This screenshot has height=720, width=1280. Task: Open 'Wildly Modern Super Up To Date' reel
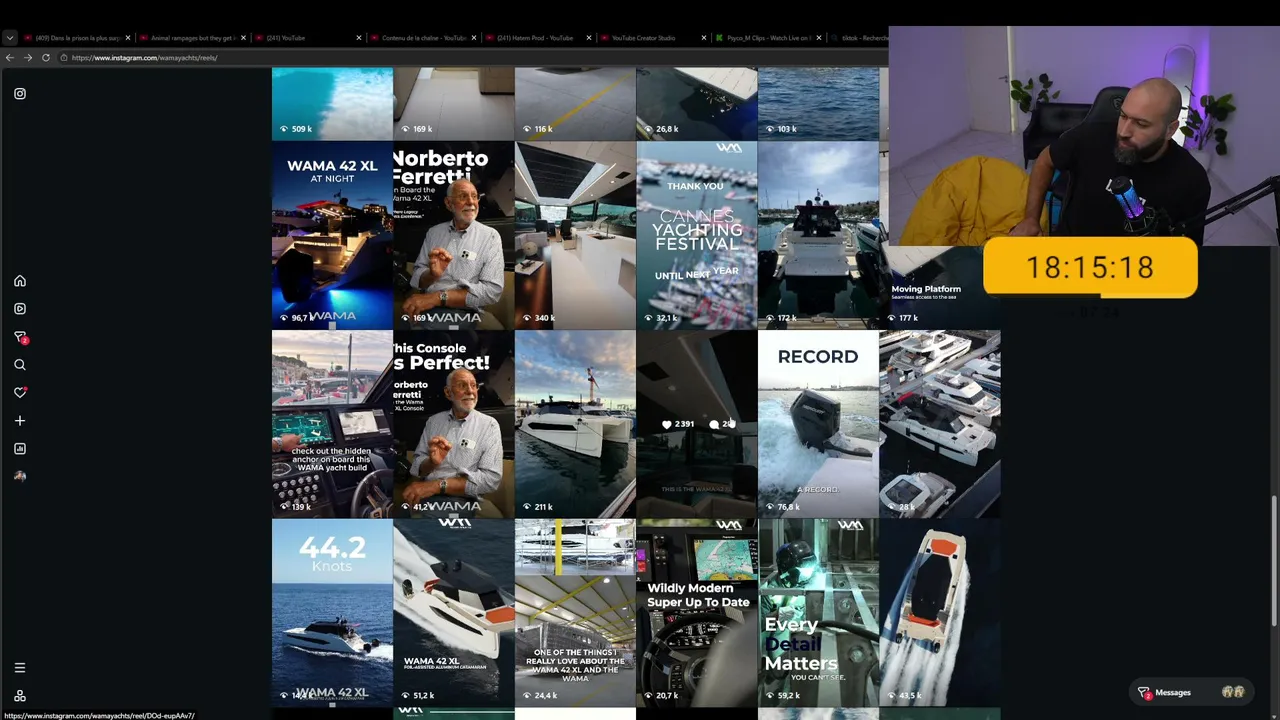click(697, 613)
